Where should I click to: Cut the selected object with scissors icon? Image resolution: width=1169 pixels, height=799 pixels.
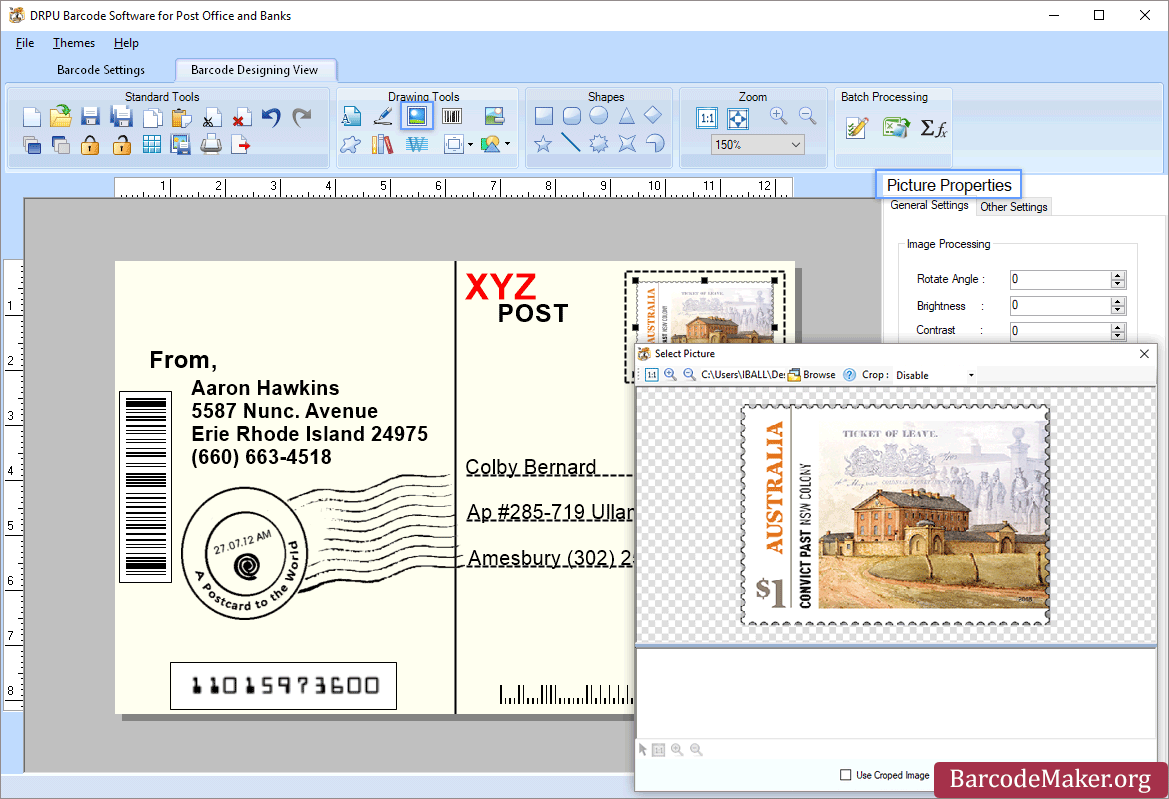coord(212,118)
